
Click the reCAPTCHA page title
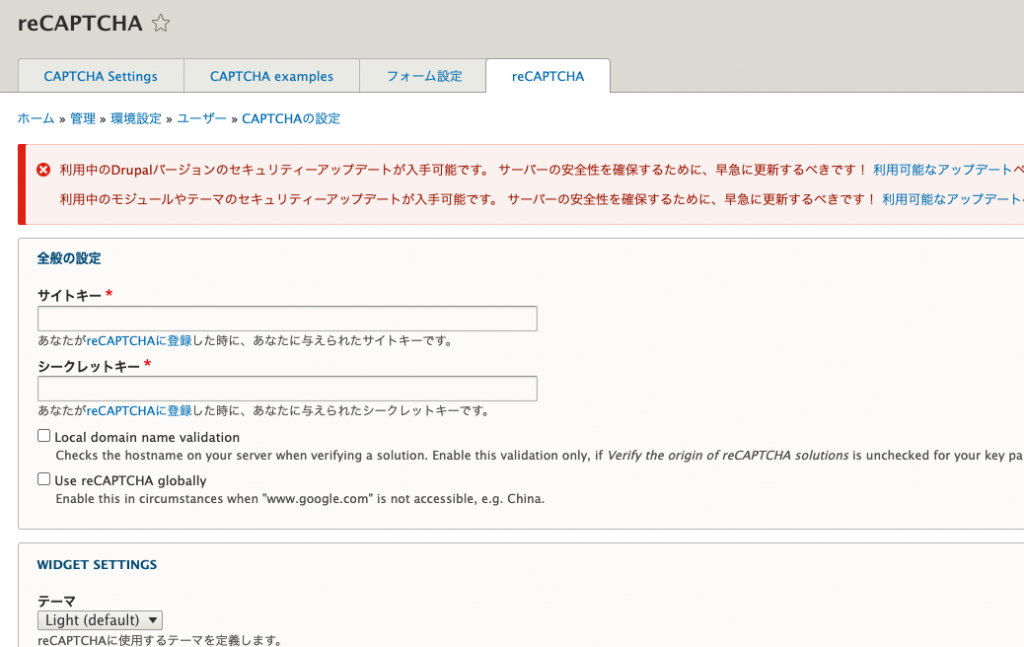tap(80, 24)
